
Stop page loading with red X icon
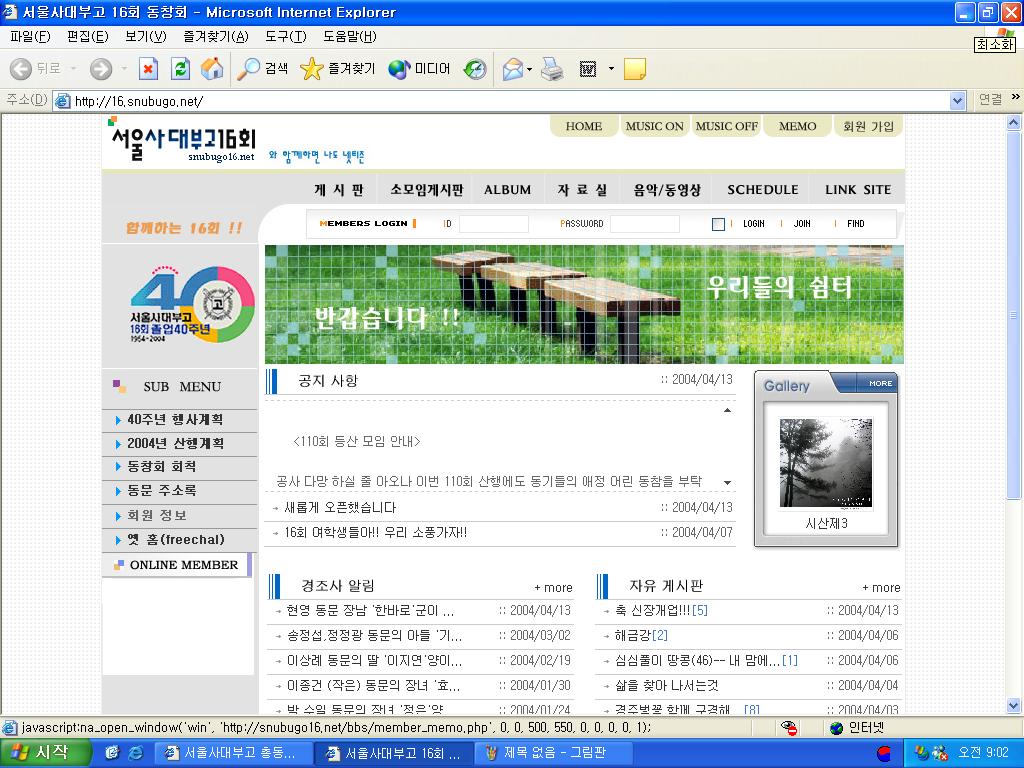(x=149, y=69)
